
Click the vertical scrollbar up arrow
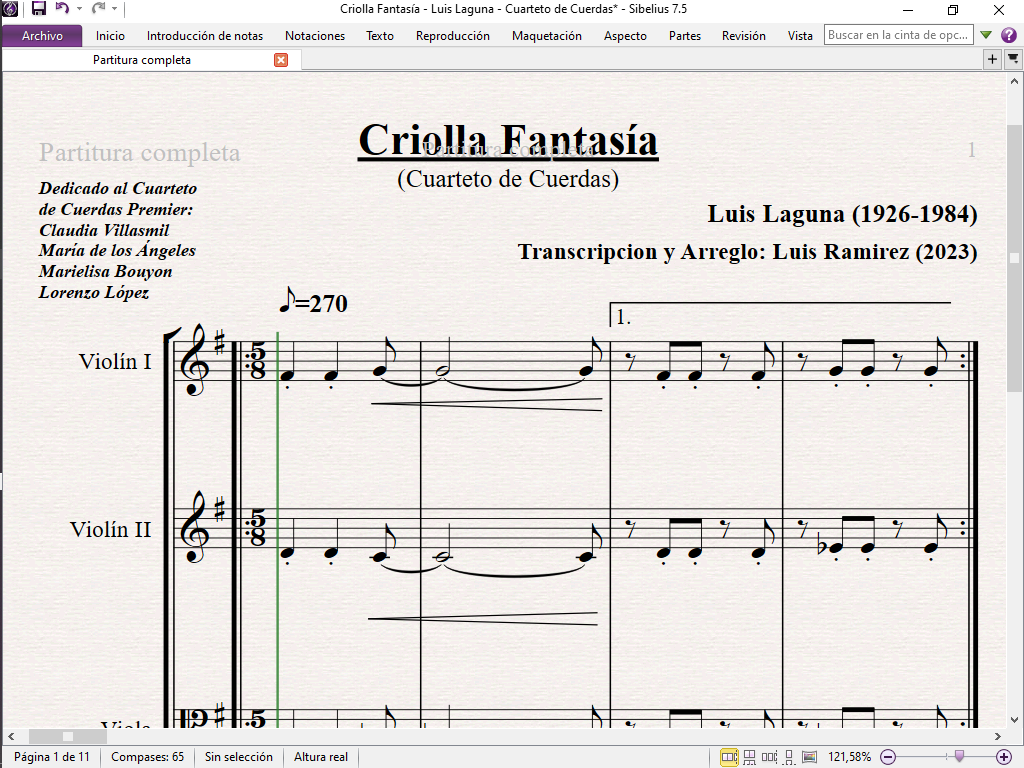[x=1014, y=82]
